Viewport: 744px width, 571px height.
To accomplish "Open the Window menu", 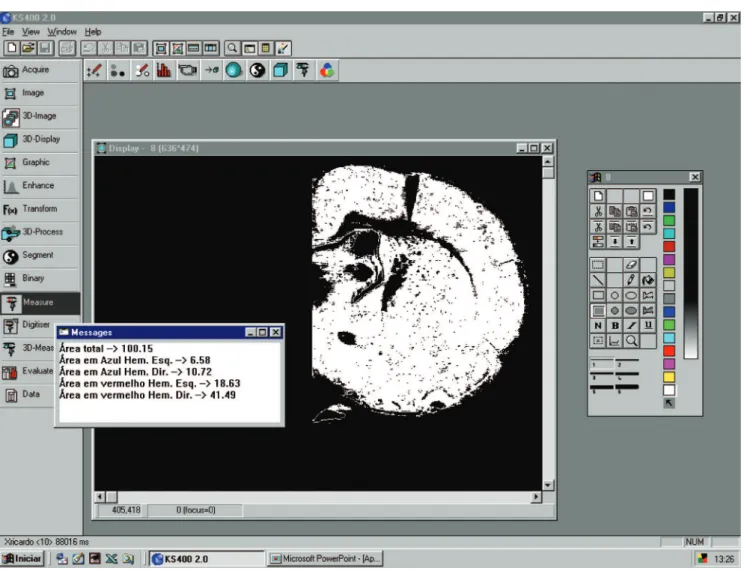I will click(62, 32).
